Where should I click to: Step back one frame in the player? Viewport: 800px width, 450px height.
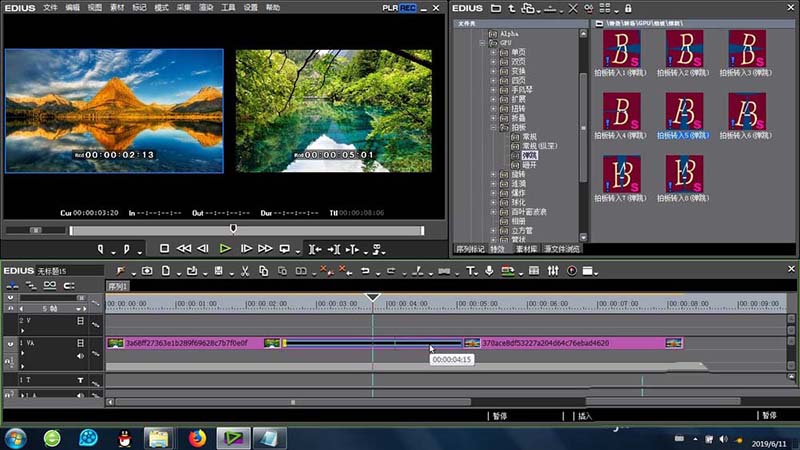[x=203, y=248]
